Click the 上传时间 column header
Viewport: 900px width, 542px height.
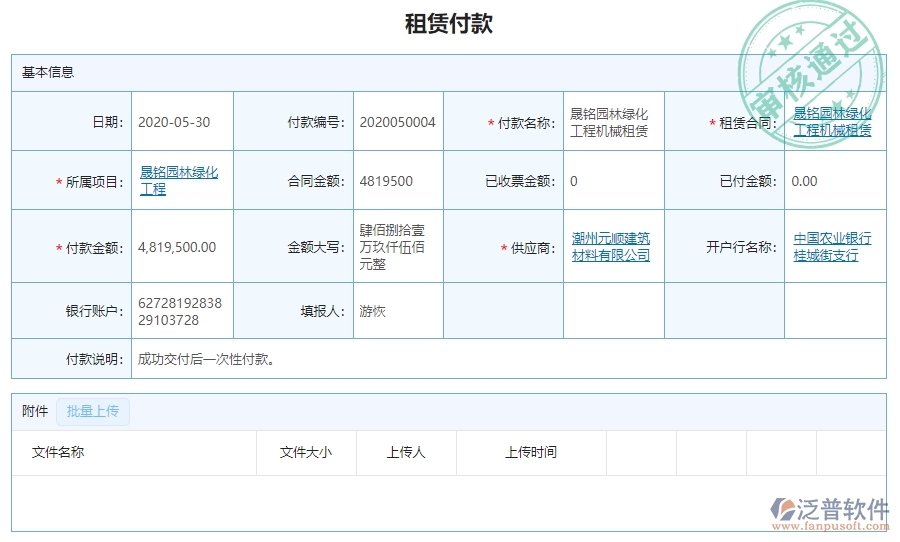[x=531, y=452]
